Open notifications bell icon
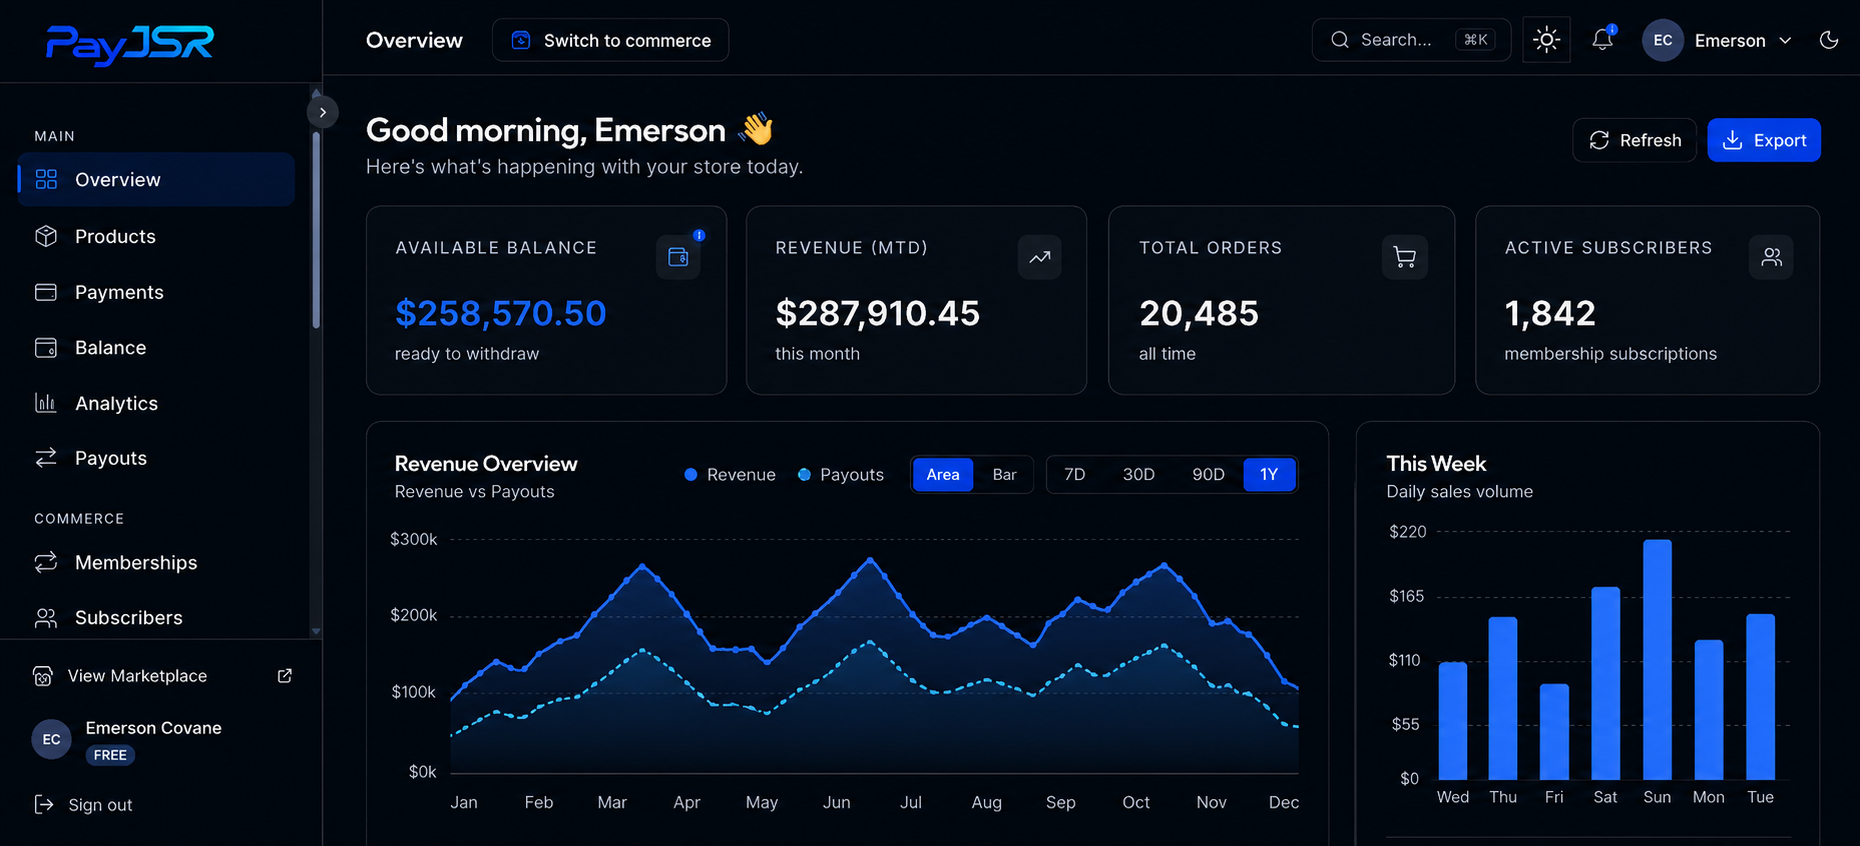 click(1602, 40)
